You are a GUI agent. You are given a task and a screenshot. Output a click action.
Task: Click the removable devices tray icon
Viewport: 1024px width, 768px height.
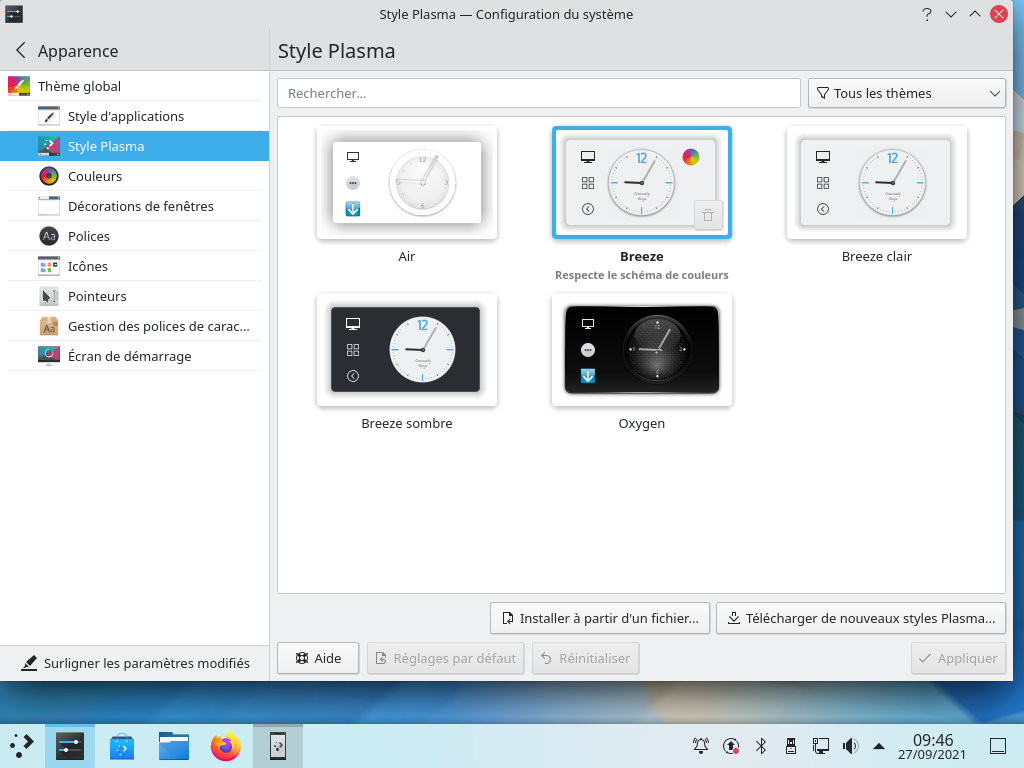(x=791, y=746)
